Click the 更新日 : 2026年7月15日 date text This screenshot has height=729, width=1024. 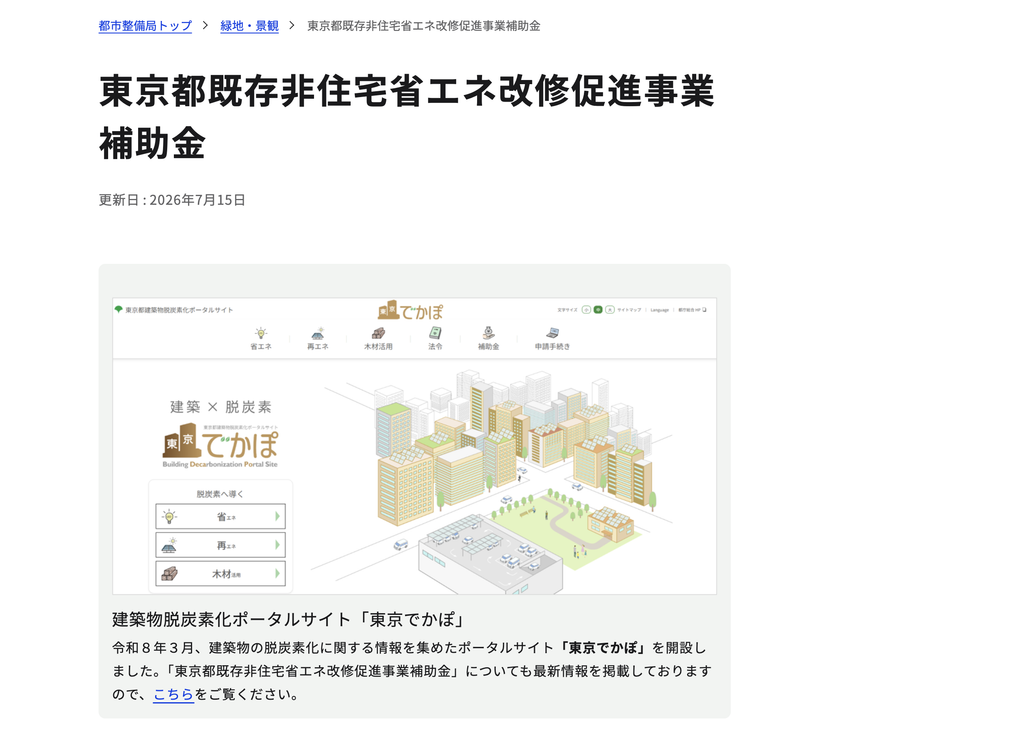(172, 200)
